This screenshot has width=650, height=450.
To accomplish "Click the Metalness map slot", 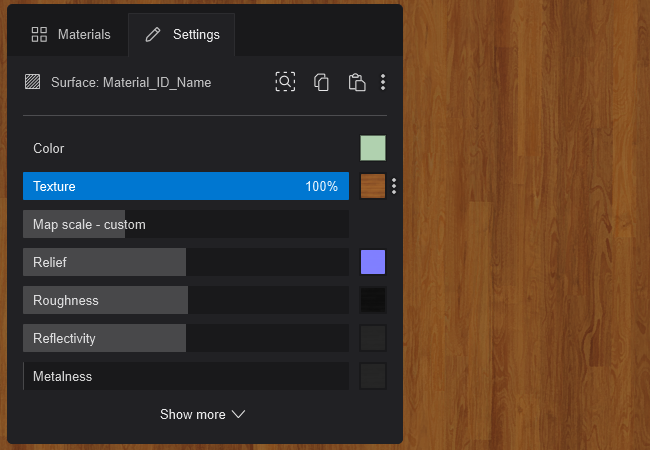I will click(x=373, y=376).
